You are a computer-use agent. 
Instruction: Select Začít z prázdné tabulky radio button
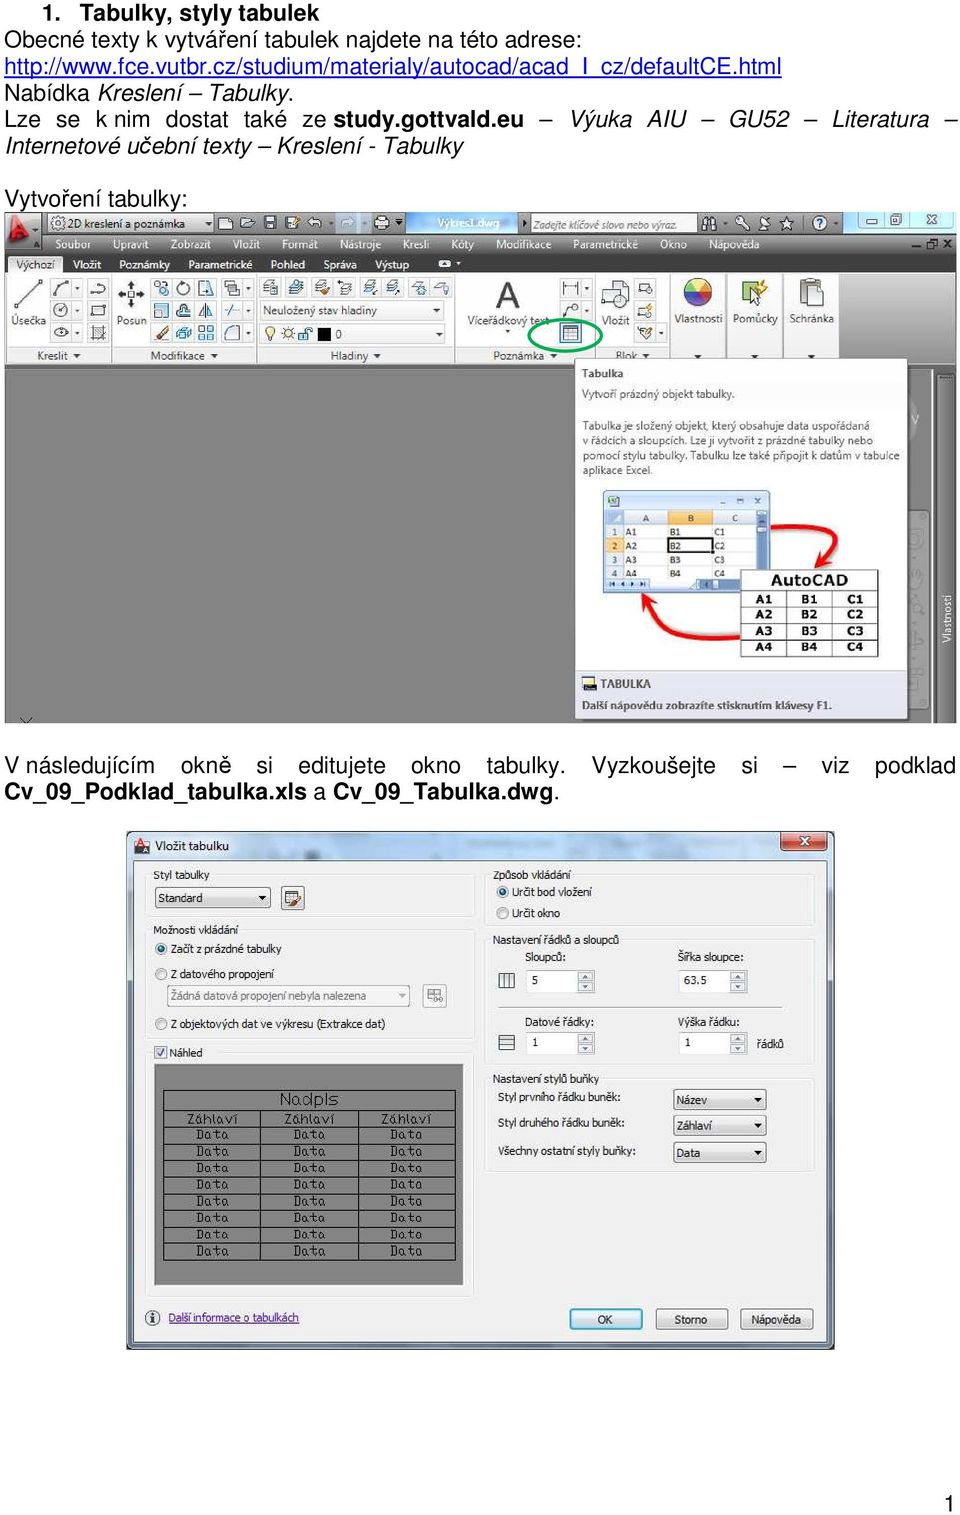click(x=161, y=949)
